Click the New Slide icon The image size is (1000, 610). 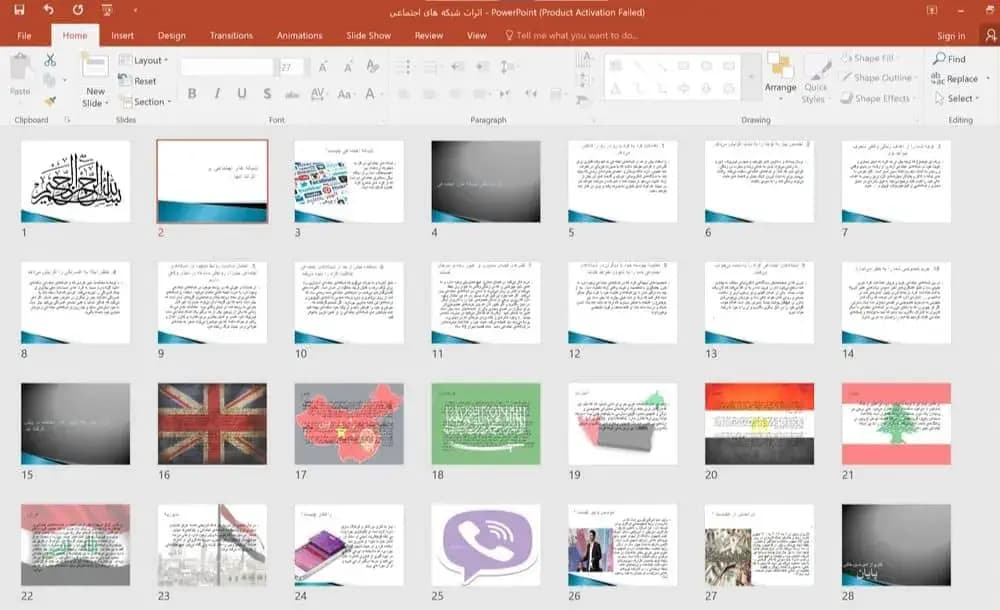click(95, 66)
